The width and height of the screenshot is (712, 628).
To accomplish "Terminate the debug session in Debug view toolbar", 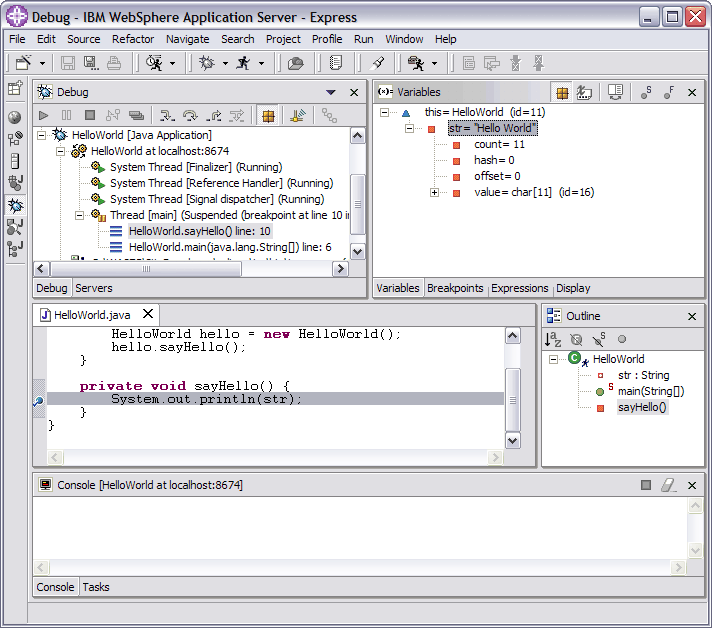I will pos(90,115).
